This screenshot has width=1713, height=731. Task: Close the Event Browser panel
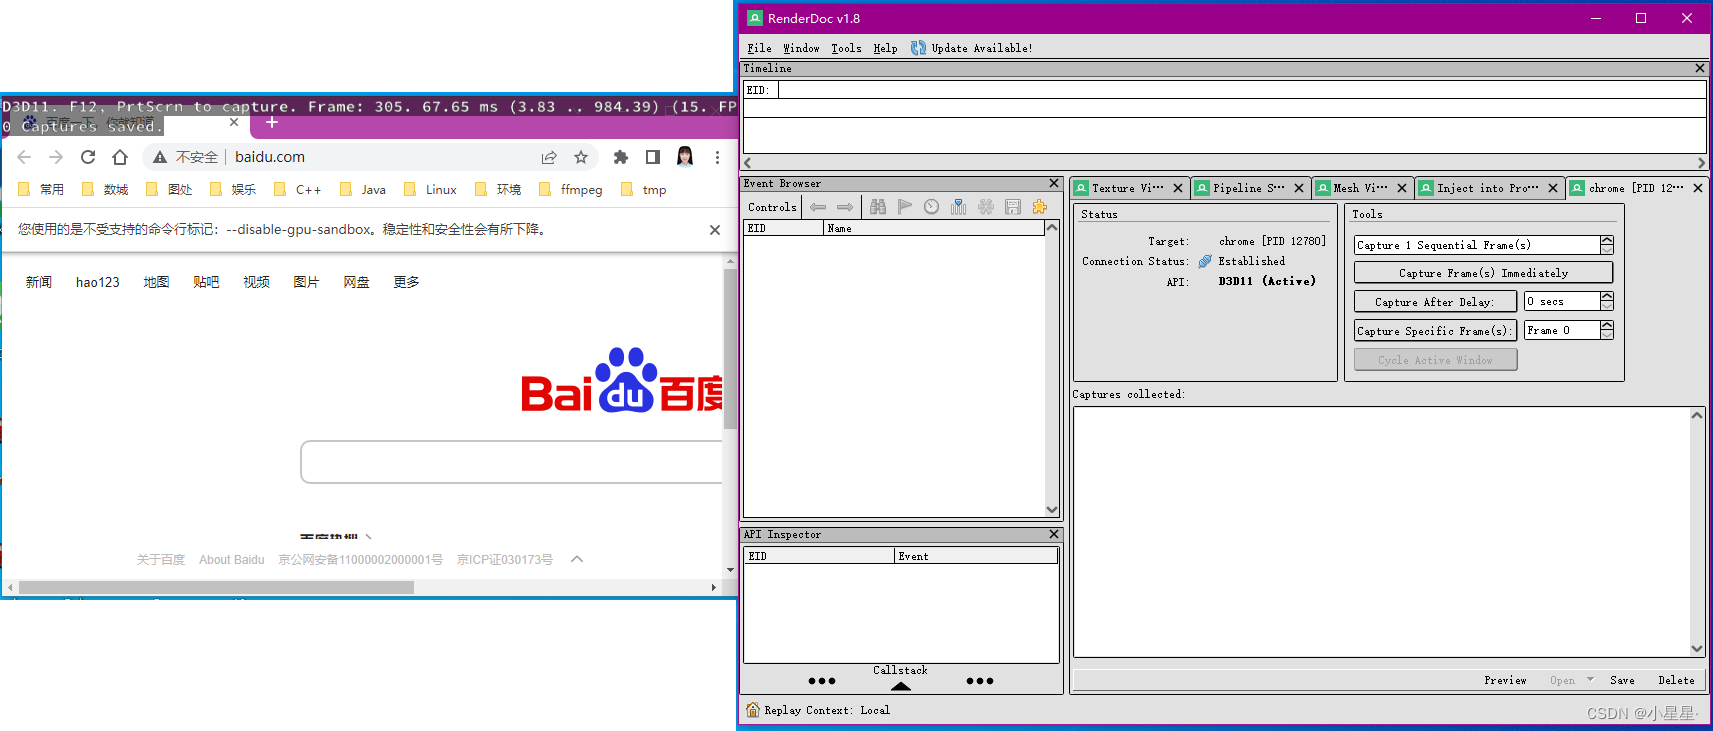pos(1054,183)
